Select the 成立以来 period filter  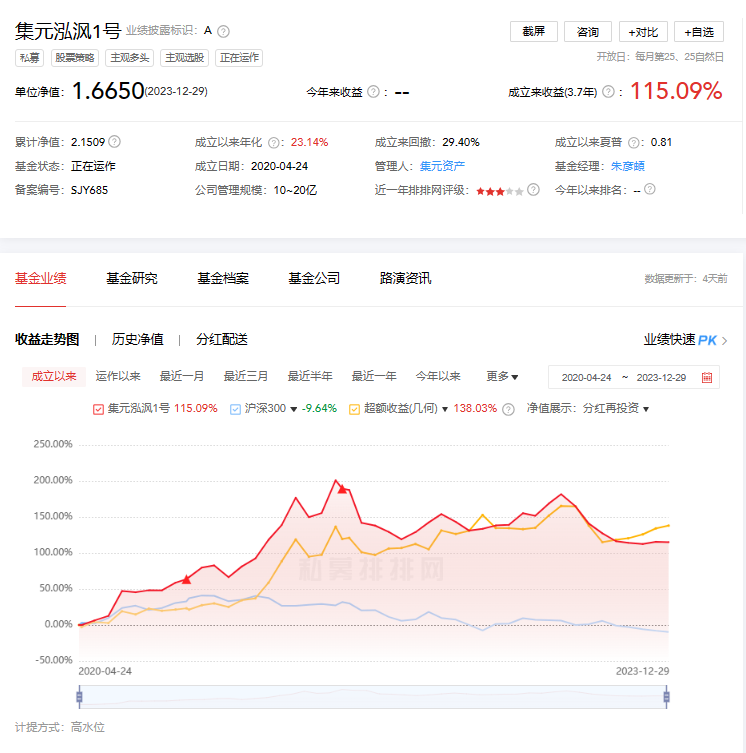pyautogui.click(x=54, y=376)
